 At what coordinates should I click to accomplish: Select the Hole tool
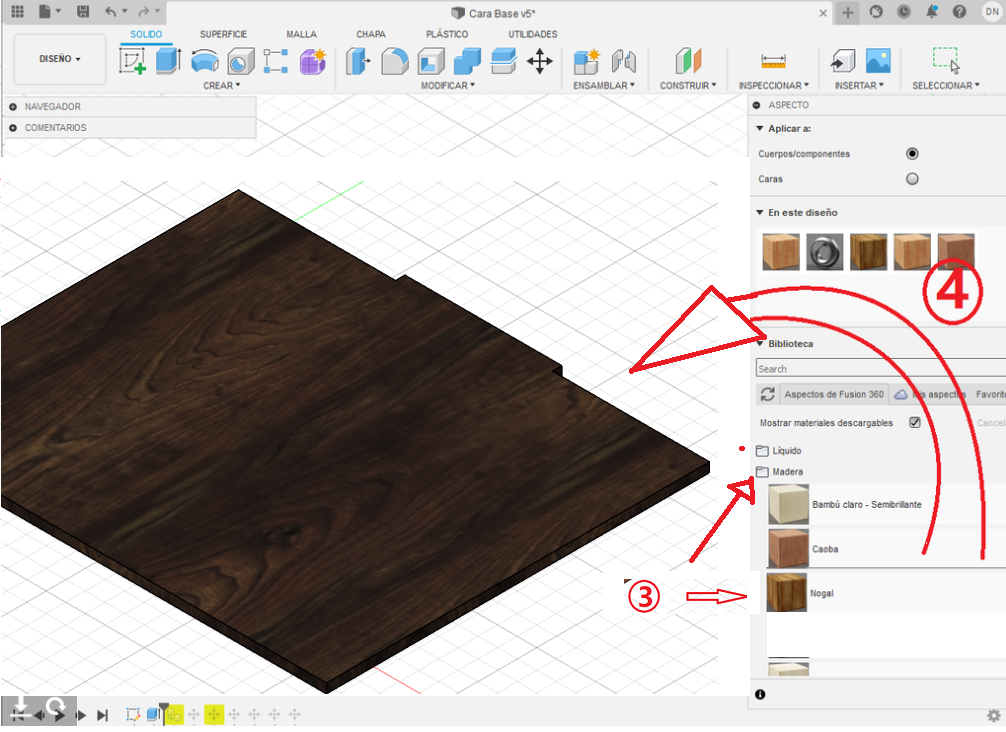(x=241, y=61)
